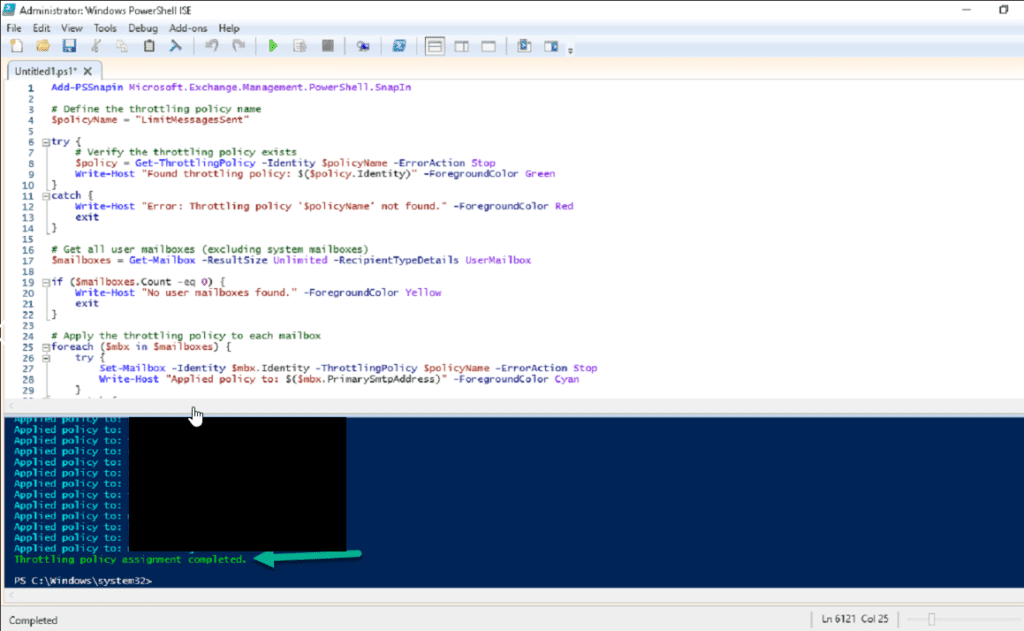
Task: Toggle Show Script Pane Maximized layout
Action: point(489,46)
